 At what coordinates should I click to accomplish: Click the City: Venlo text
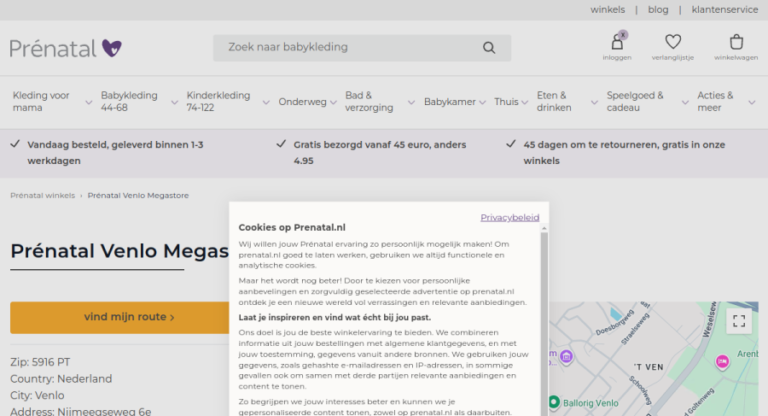[x=37, y=395]
